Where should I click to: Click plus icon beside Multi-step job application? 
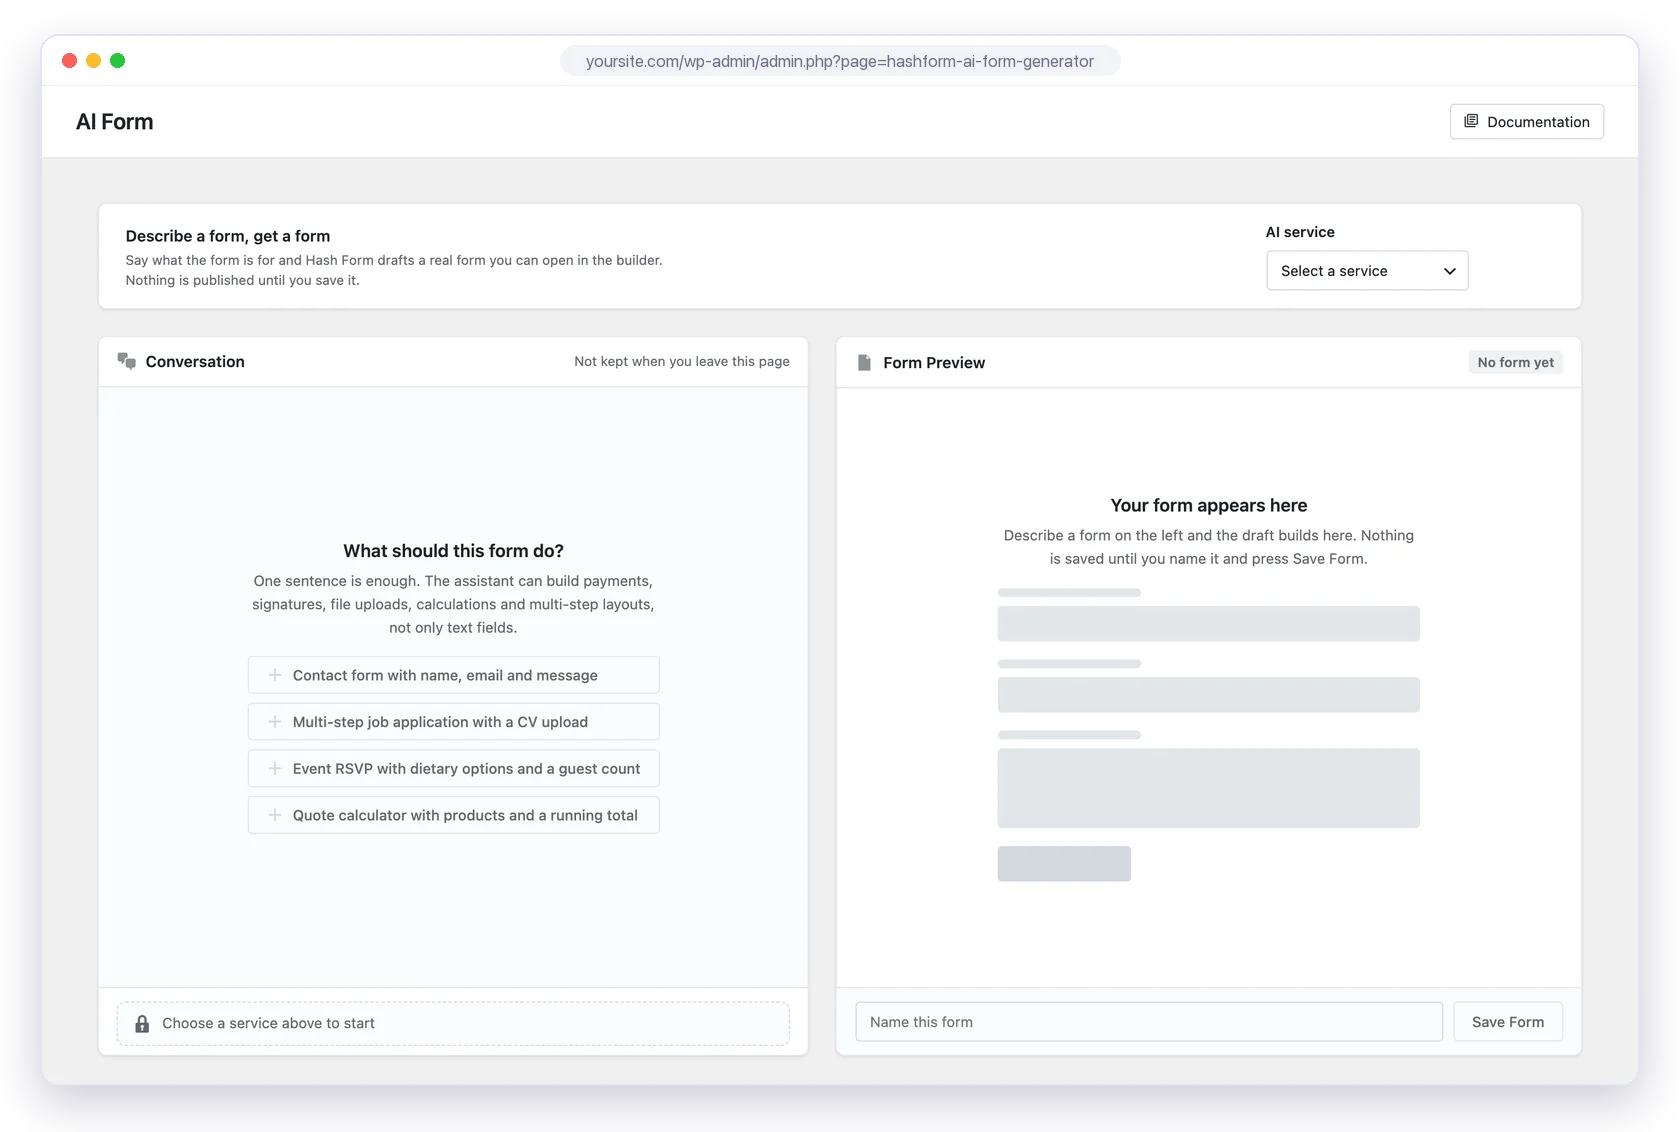click(x=274, y=722)
